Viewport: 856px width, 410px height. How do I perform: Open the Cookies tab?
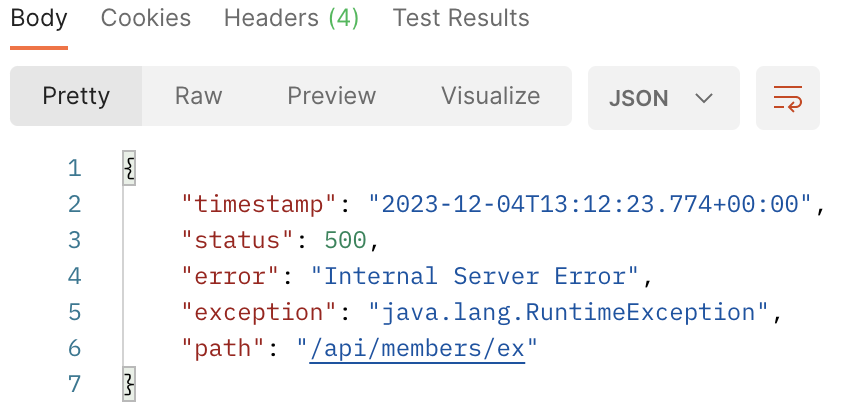point(146,19)
